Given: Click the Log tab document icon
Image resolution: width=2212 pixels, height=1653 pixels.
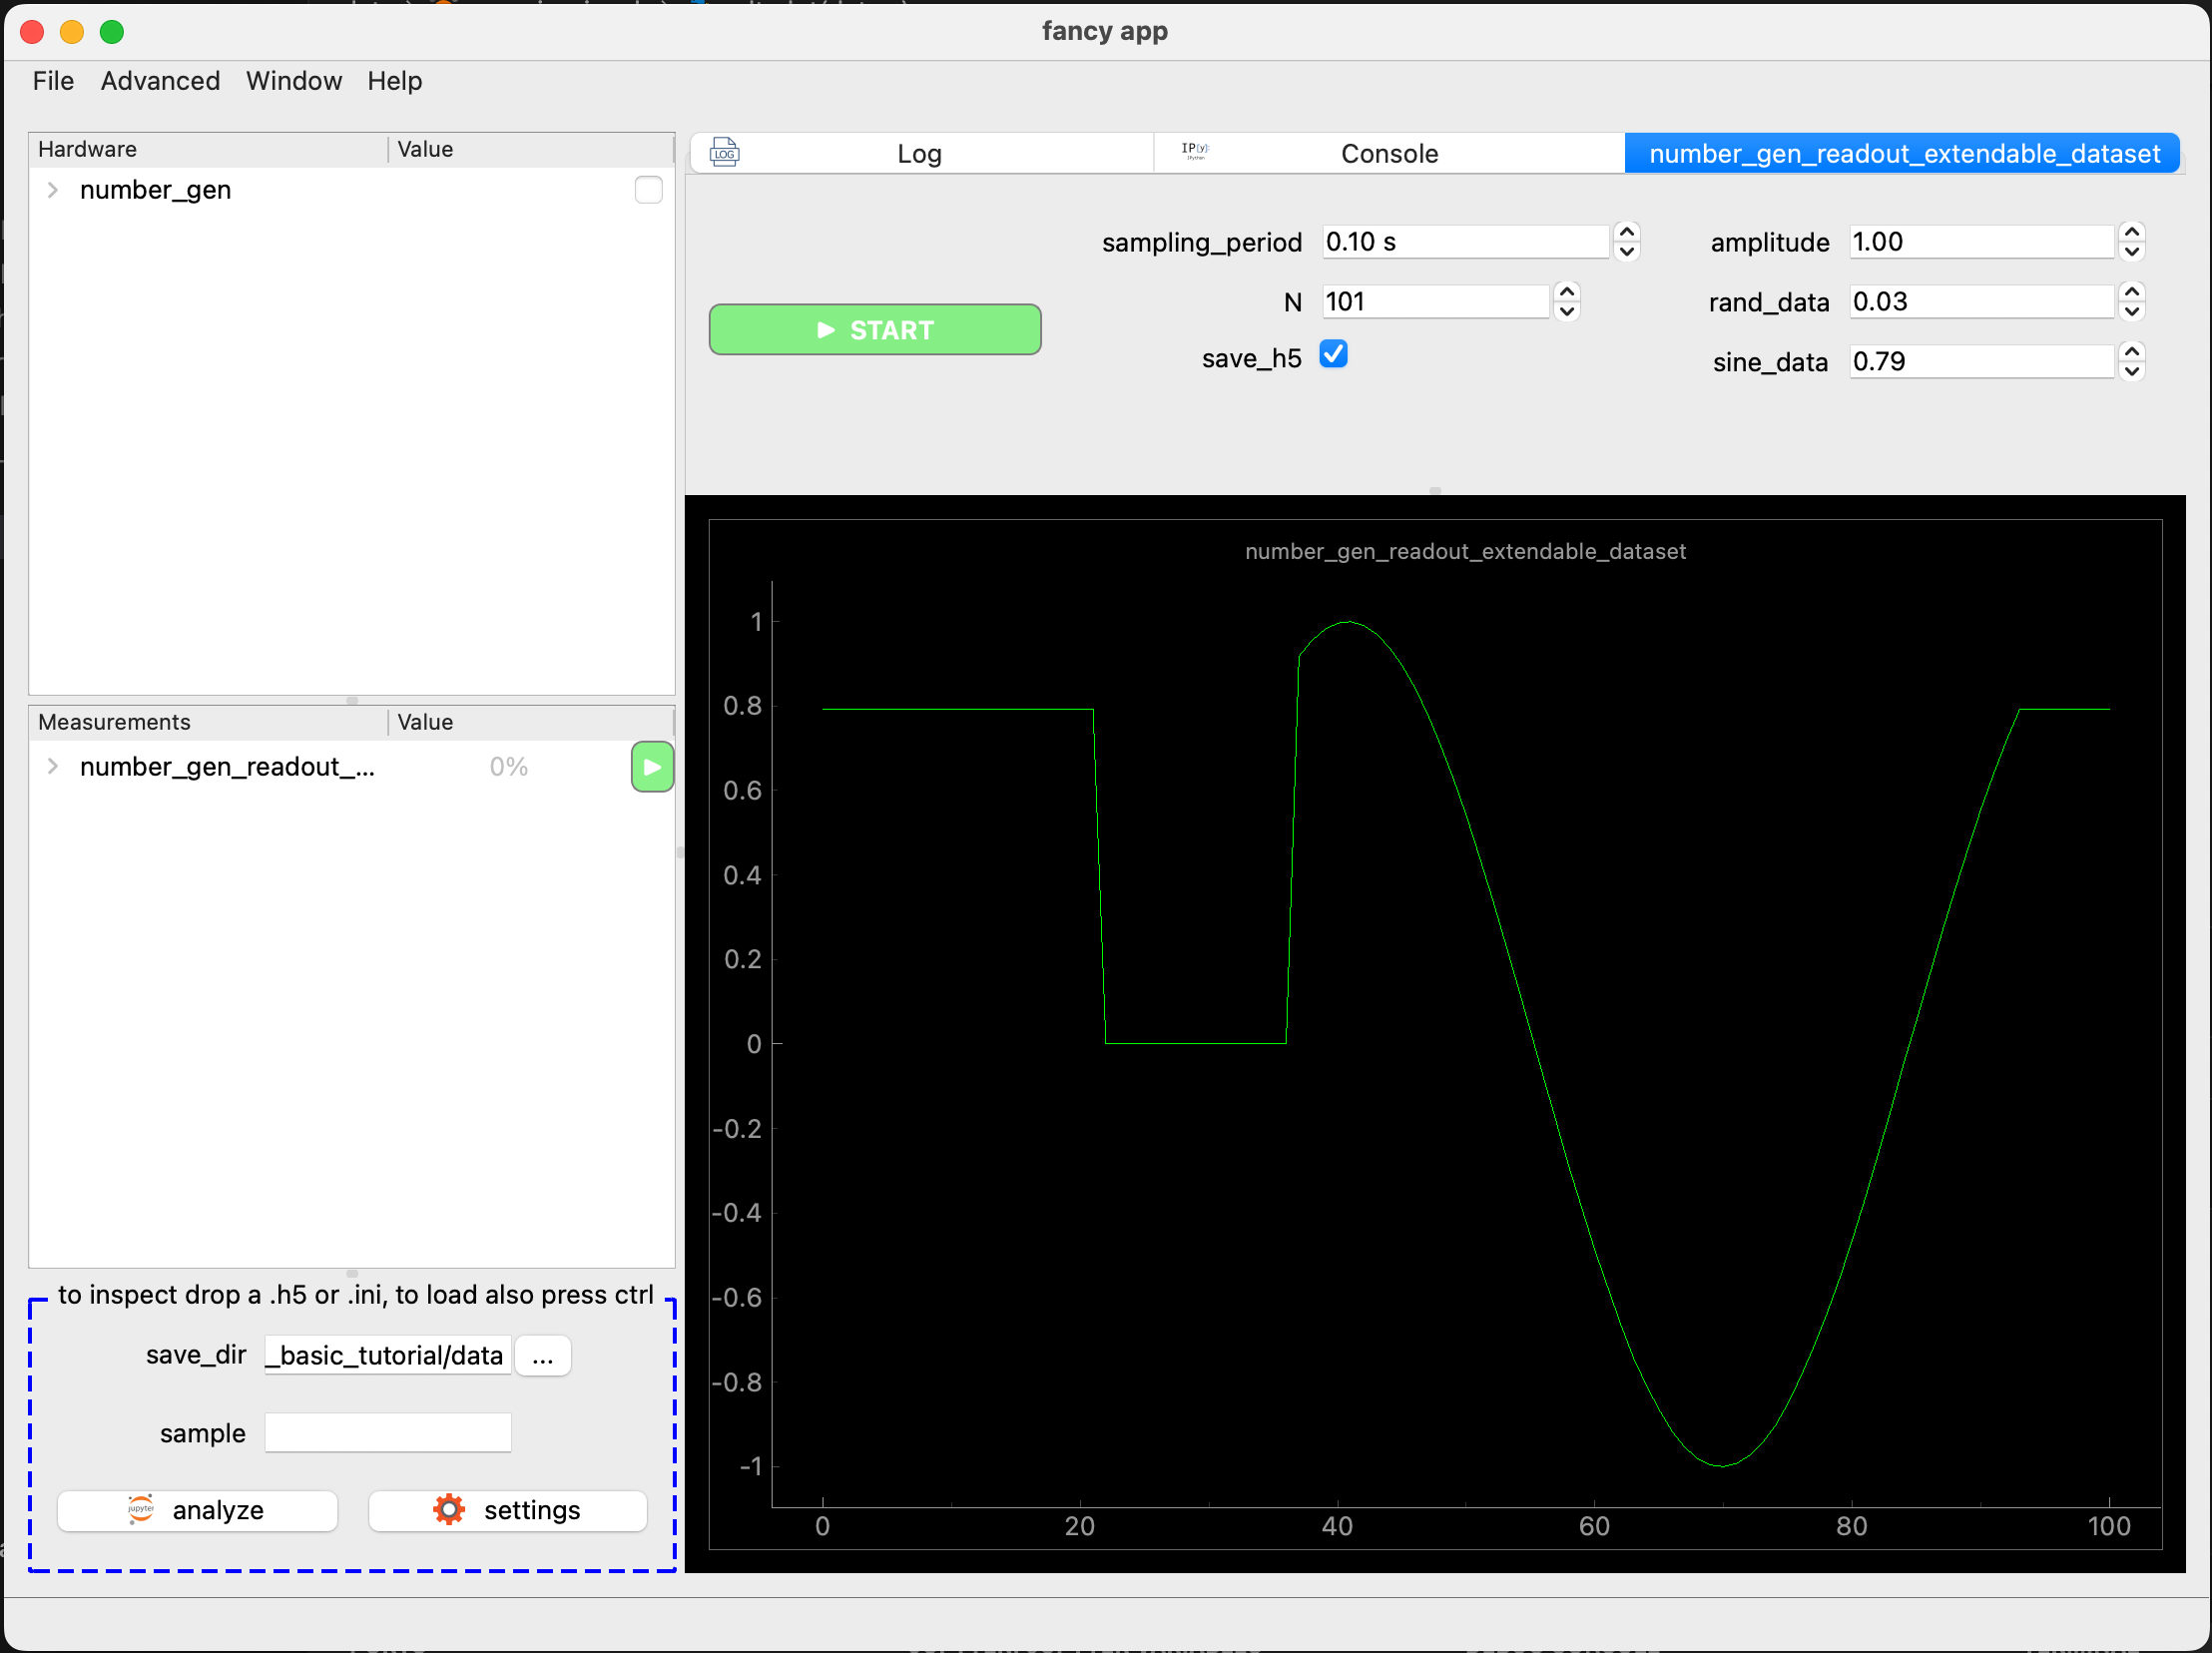Looking at the screenshot, I should point(724,153).
